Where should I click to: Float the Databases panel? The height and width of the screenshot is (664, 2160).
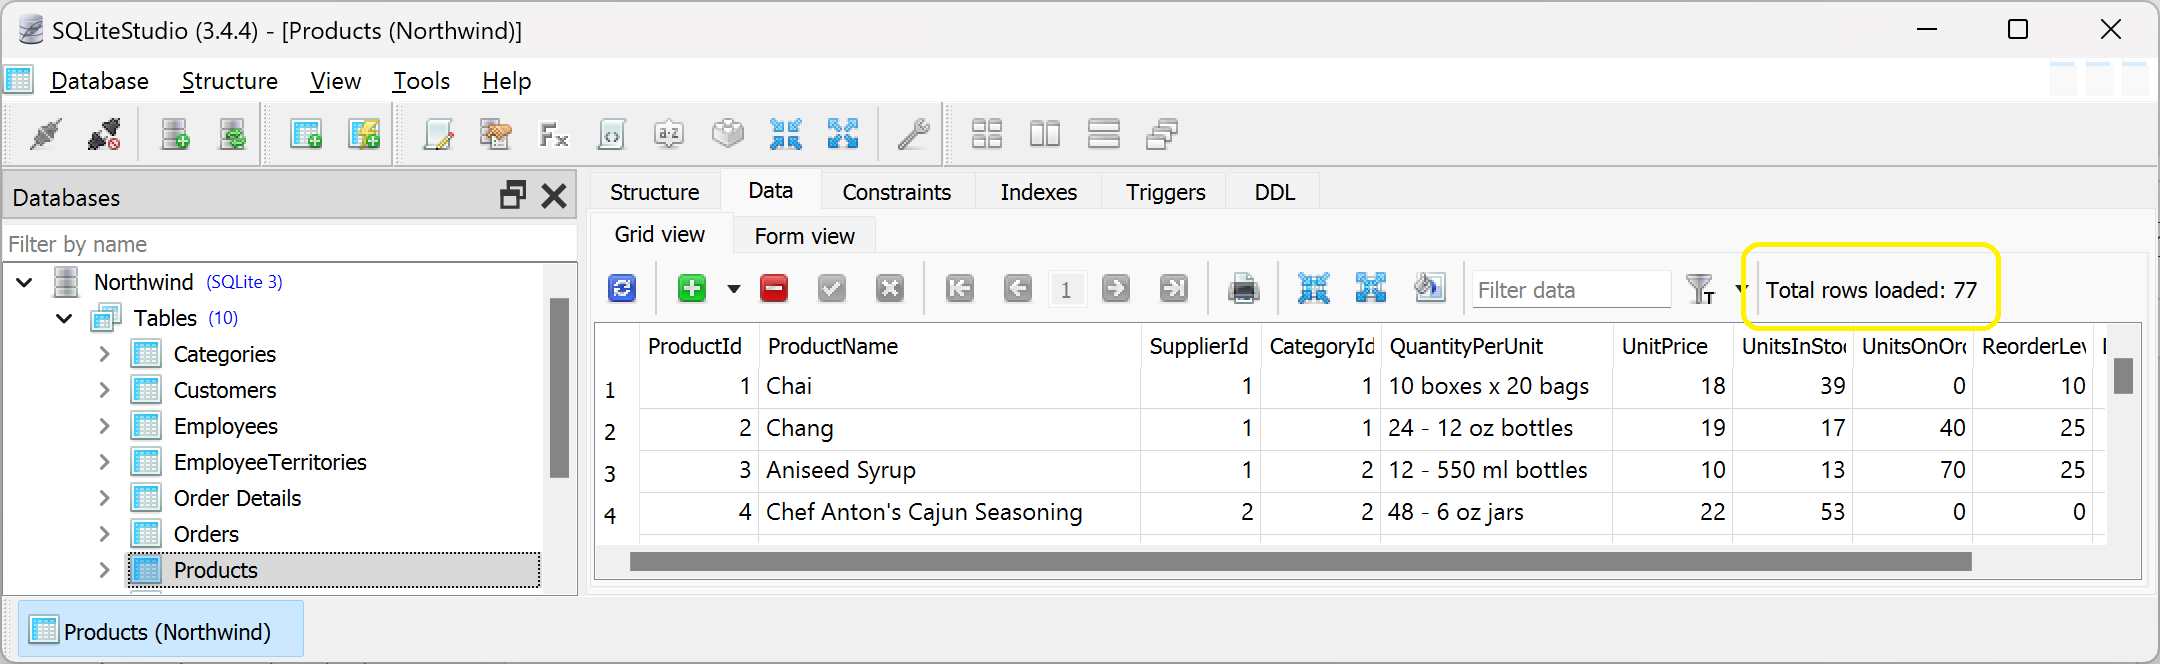pos(513,195)
